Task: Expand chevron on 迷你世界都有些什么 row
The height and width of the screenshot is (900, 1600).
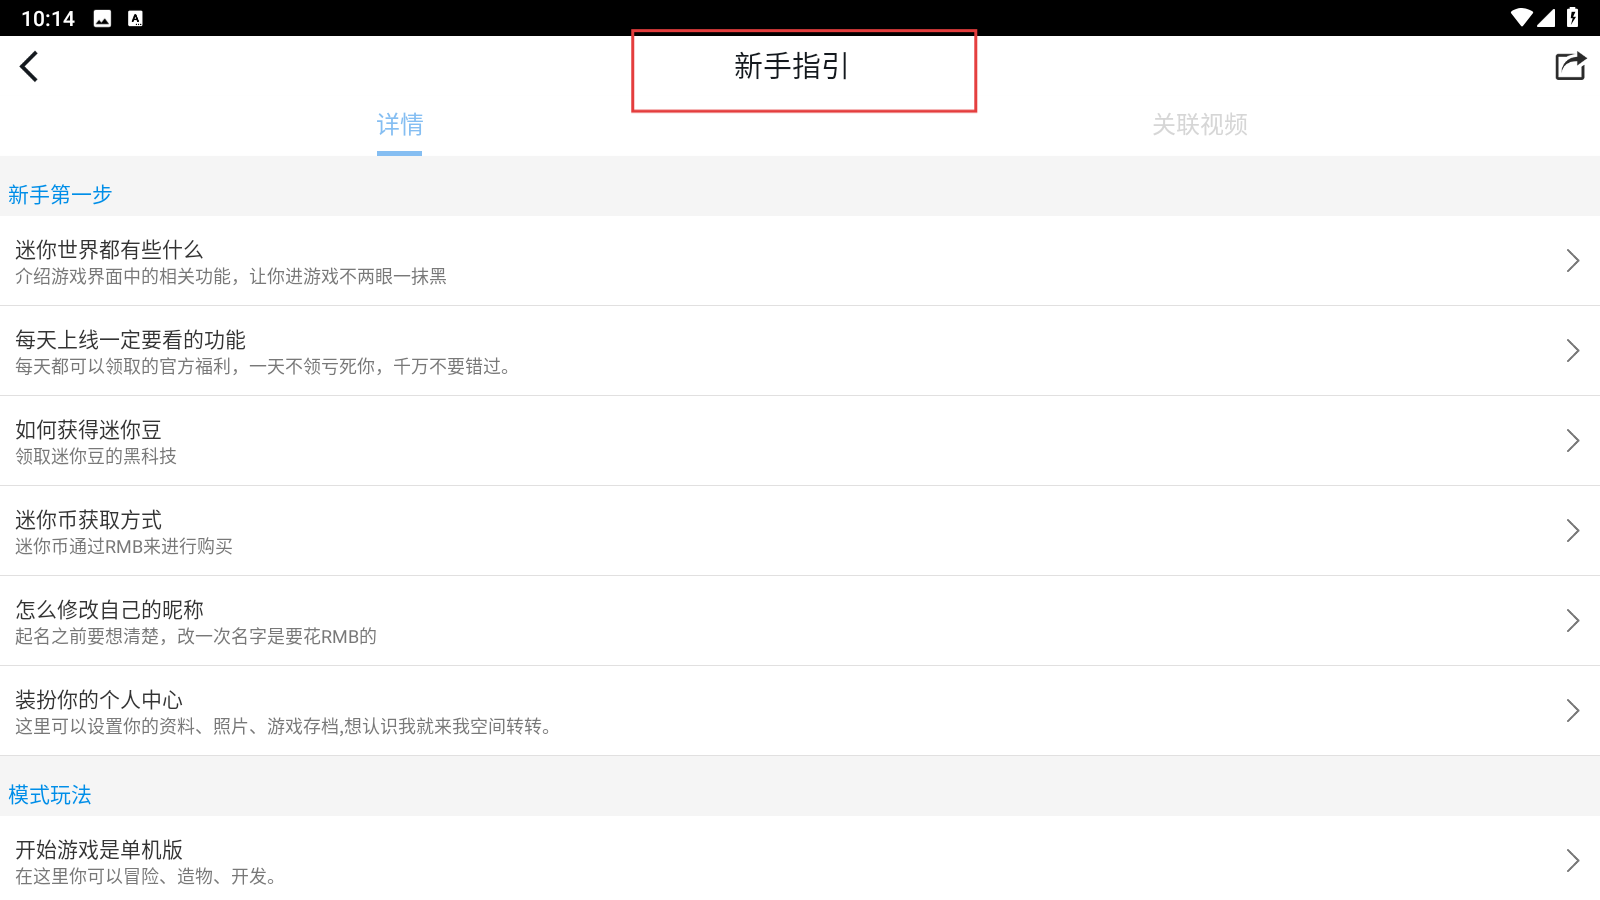Action: (x=1572, y=261)
